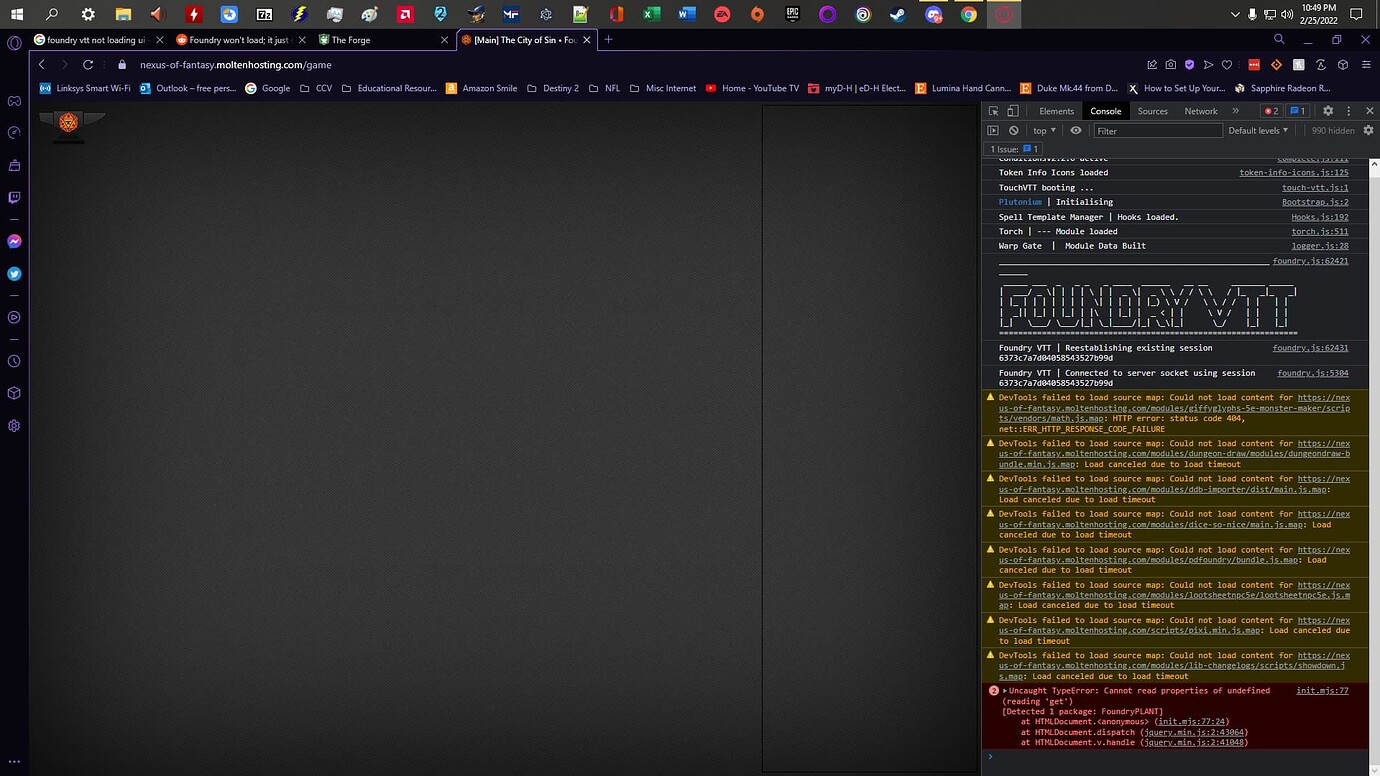Show the console sidebar

coord(993,130)
